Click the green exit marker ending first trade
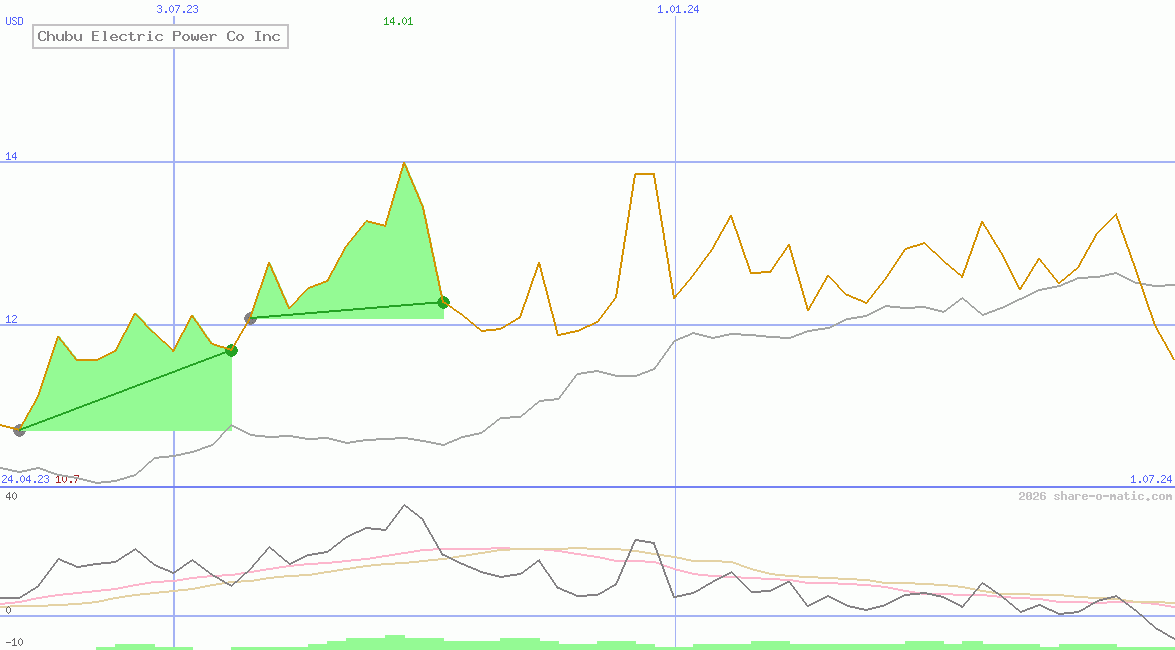Image resolution: width=1175 pixels, height=650 pixels. (x=231, y=350)
